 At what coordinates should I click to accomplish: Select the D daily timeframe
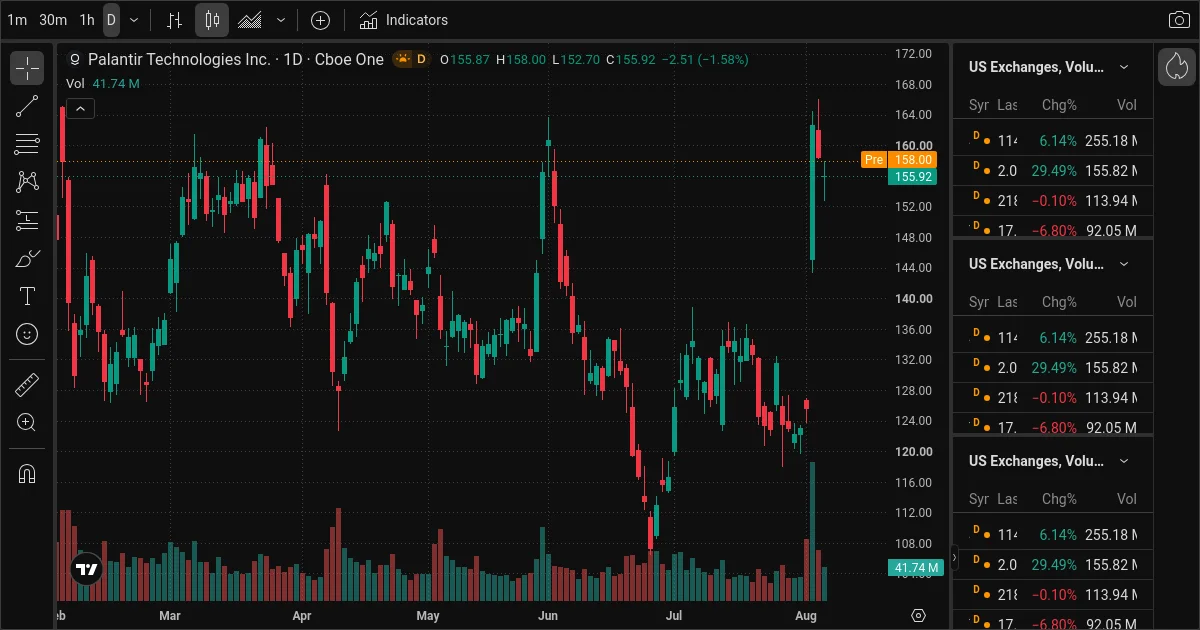(x=111, y=20)
